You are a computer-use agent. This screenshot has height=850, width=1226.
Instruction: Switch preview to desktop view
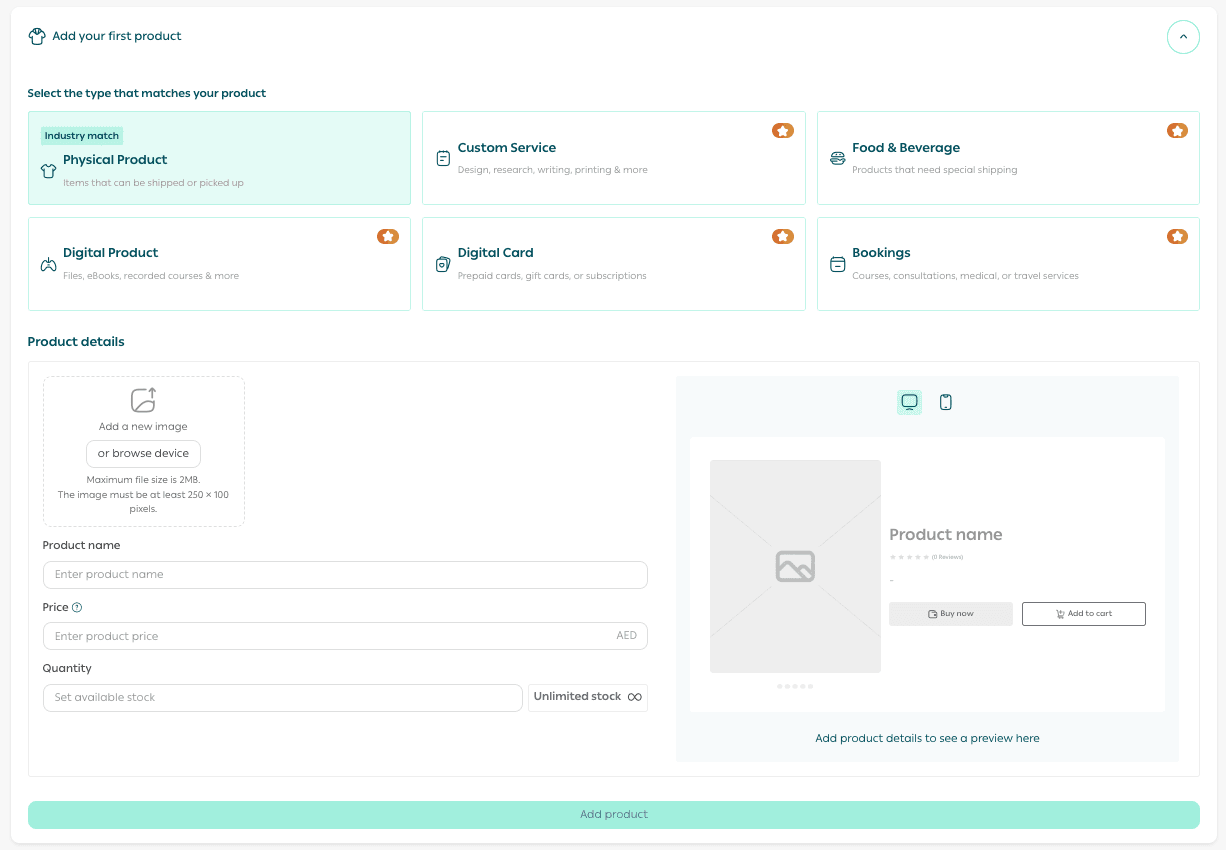909,402
